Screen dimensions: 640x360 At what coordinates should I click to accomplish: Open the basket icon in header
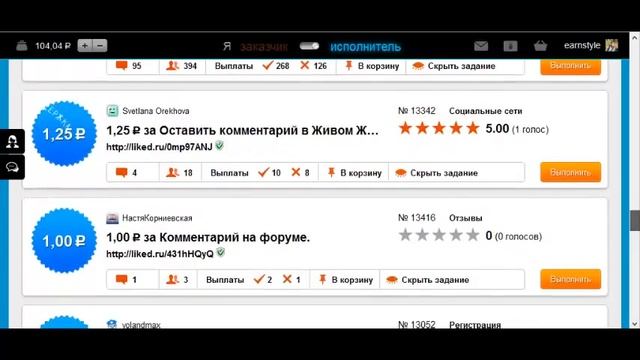click(x=540, y=46)
